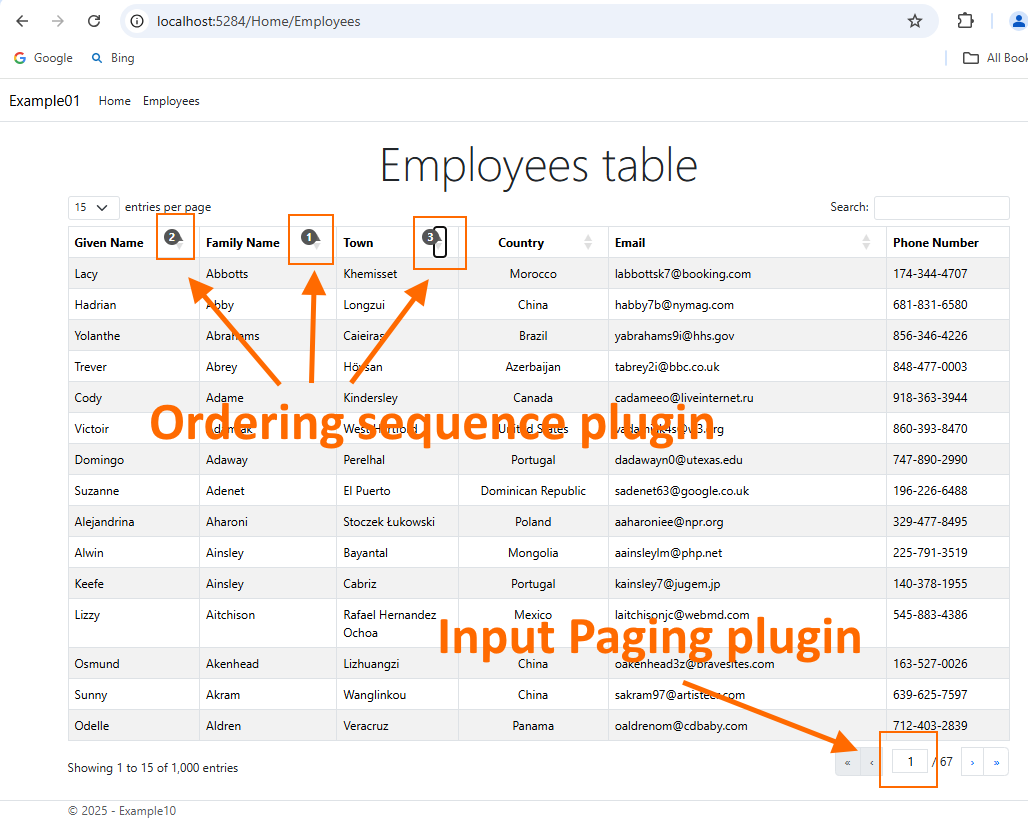The height and width of the screenshot is (826, 1028).
Task: Click the ② ordering badge on Given Name
Action: pos(175,239)
